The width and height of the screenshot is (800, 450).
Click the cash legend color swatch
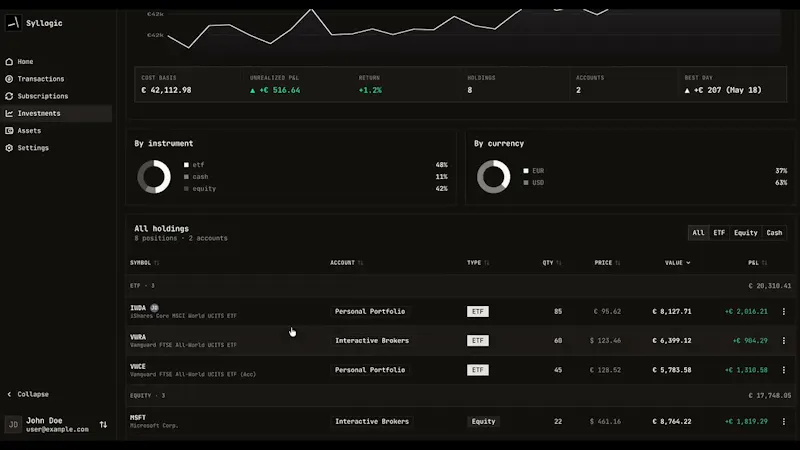tap(186, 177)
